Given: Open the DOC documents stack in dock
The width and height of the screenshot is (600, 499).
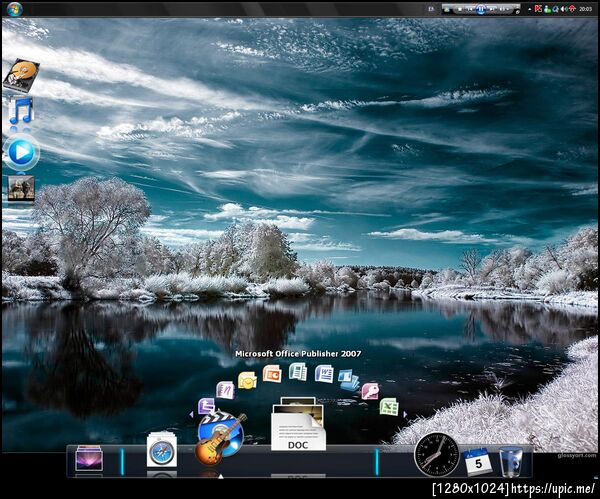Looking at the screenshot, I should (x=298, y=424).
